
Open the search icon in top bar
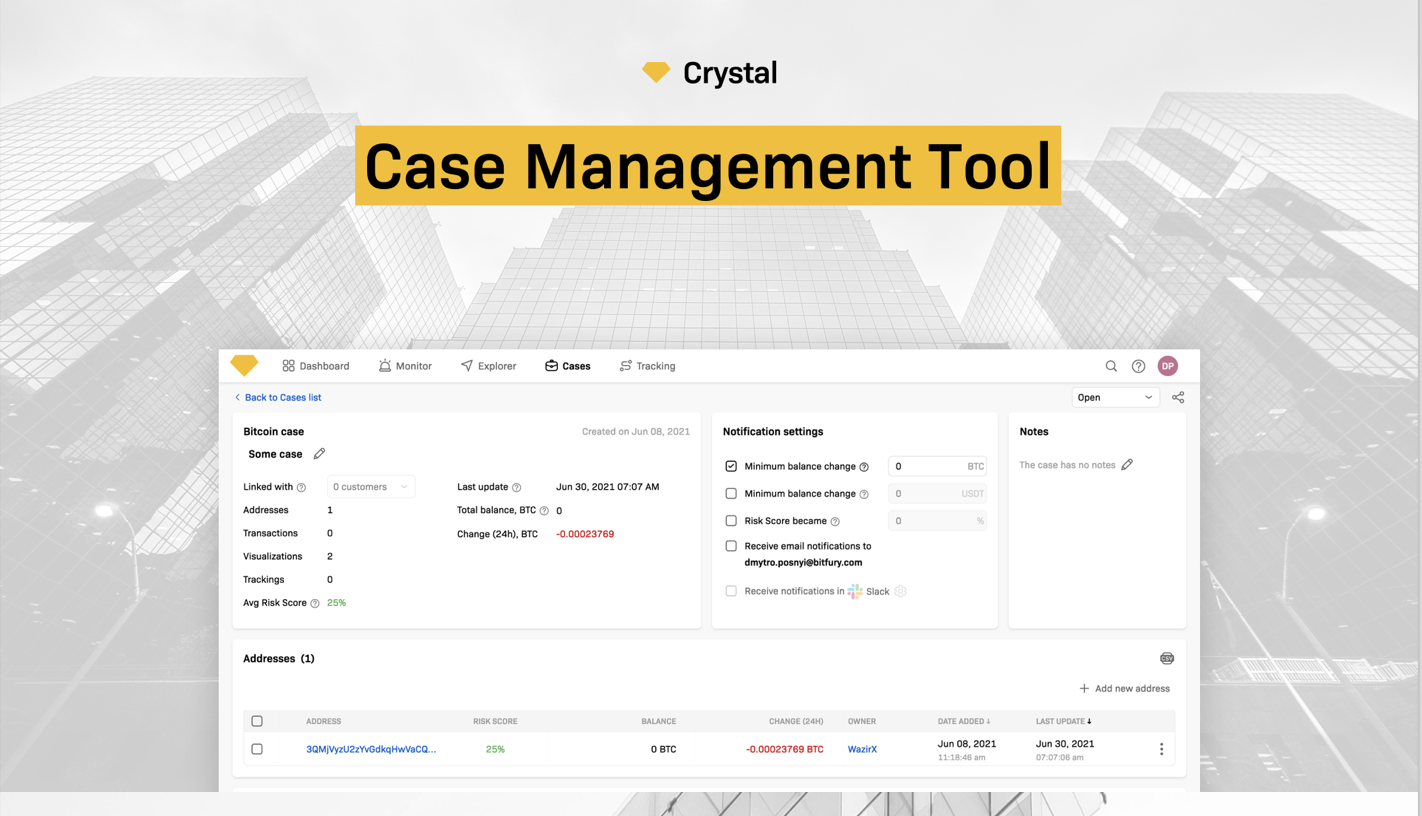tap(1111, 365)
